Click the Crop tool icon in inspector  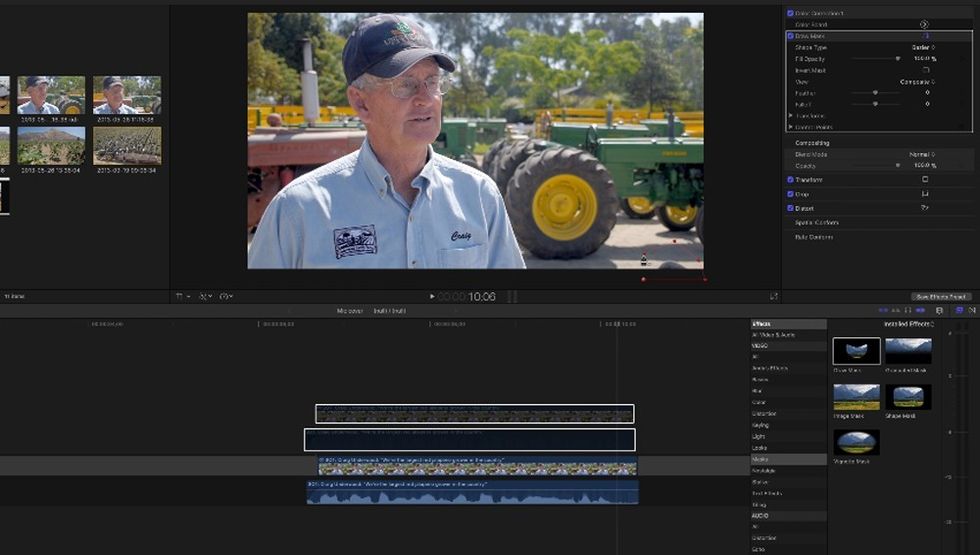925,194
